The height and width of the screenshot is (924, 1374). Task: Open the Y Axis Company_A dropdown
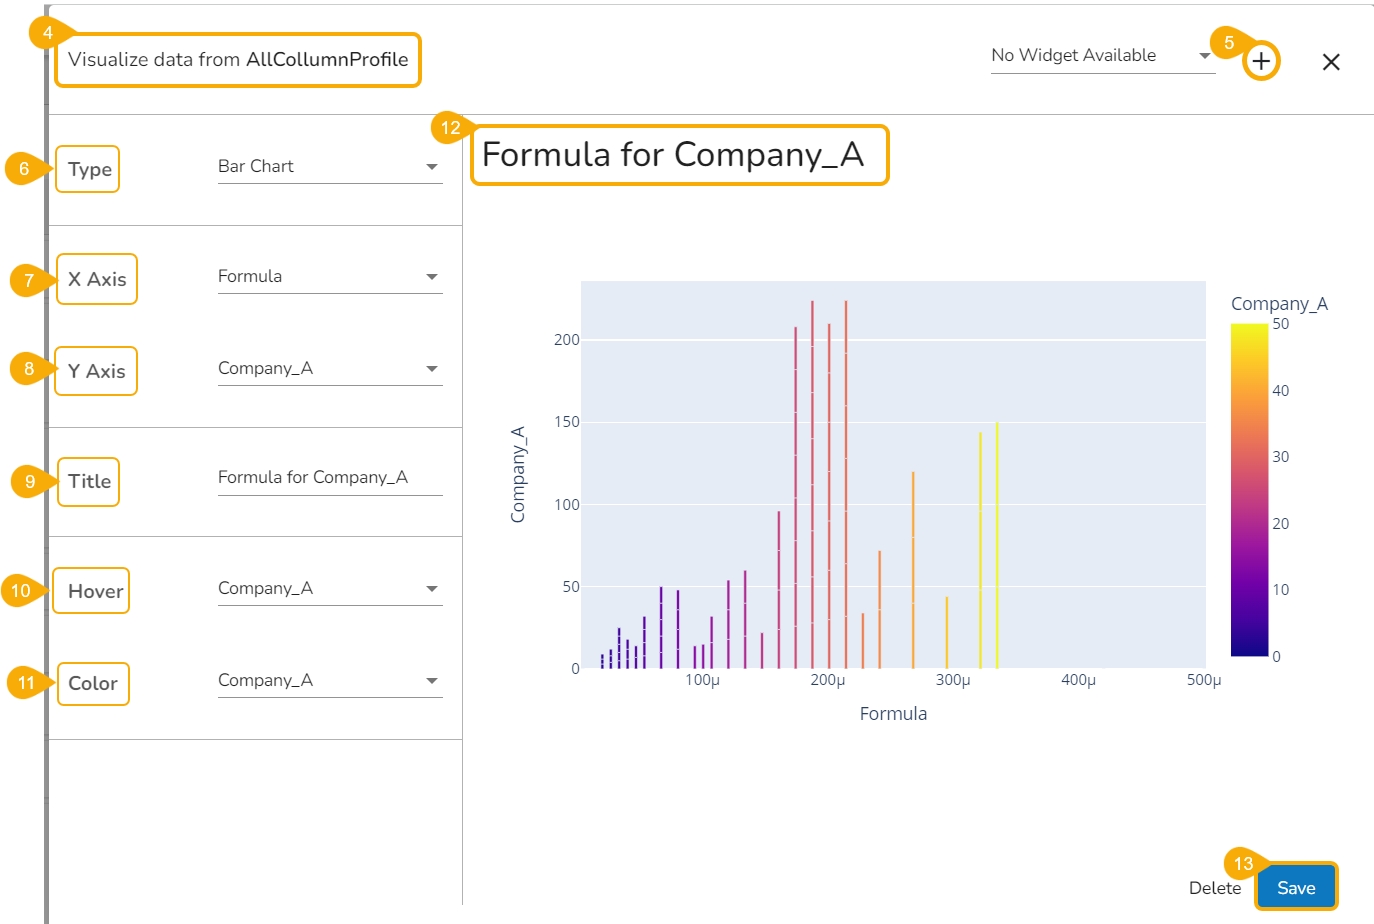coord(329,369)
